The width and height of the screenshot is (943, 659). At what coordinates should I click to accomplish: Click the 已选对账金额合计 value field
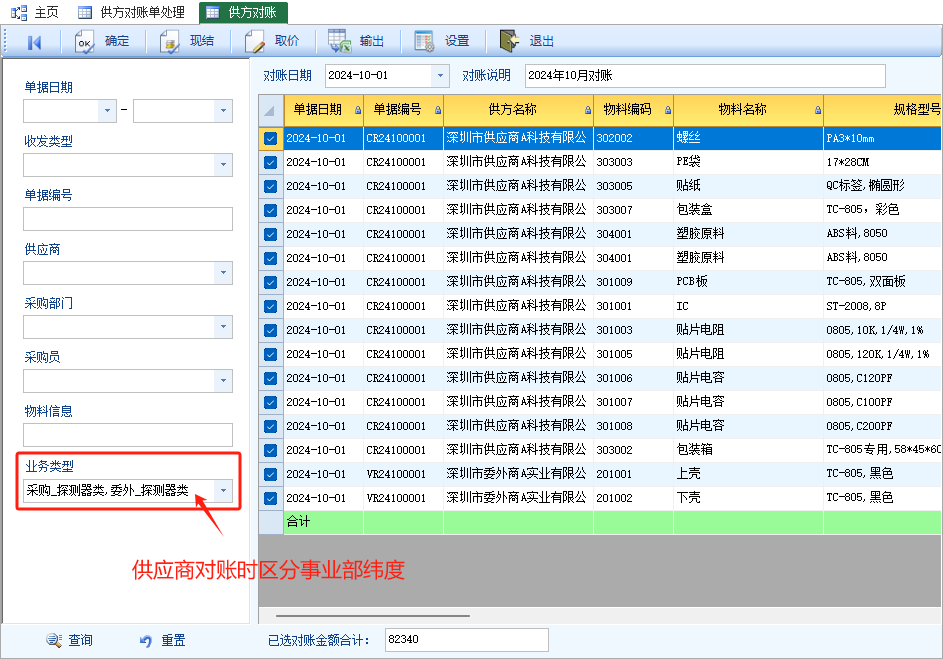(467, 640)
